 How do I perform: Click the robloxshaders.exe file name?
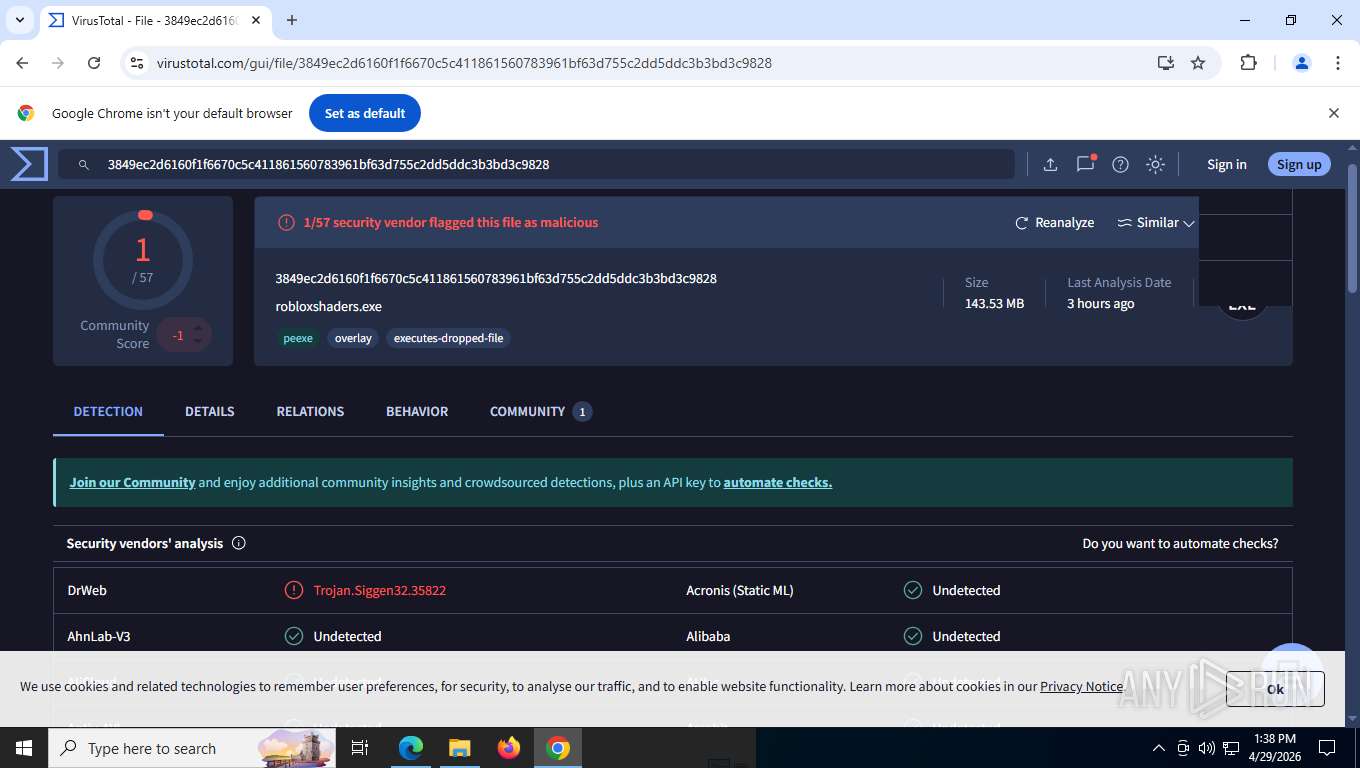329,306
